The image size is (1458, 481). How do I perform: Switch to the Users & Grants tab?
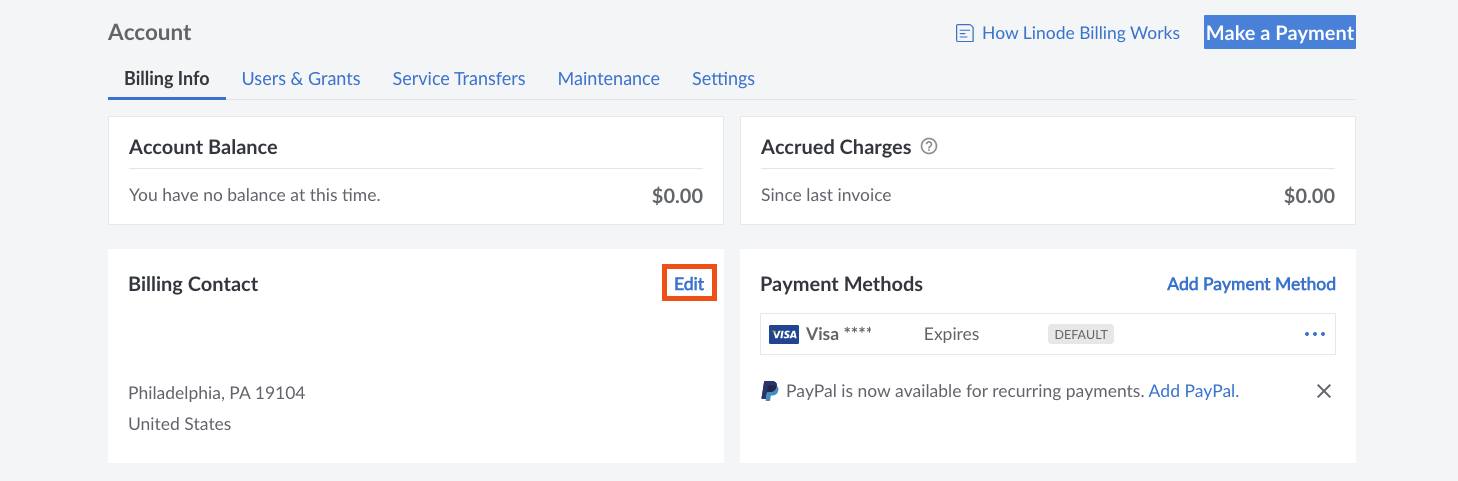pyautogui.click(x=301, y=78)
